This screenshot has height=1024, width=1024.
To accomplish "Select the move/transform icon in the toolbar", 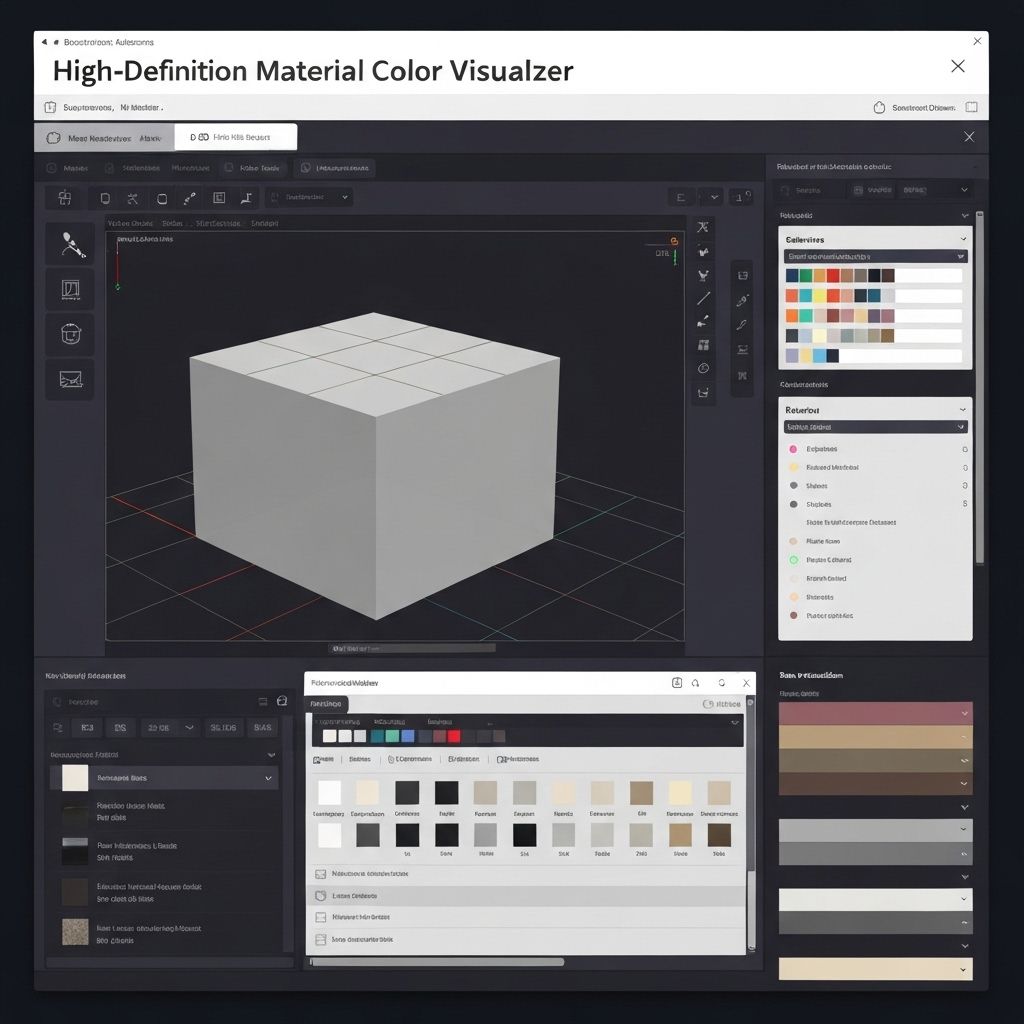I will [x=64, y=198].
